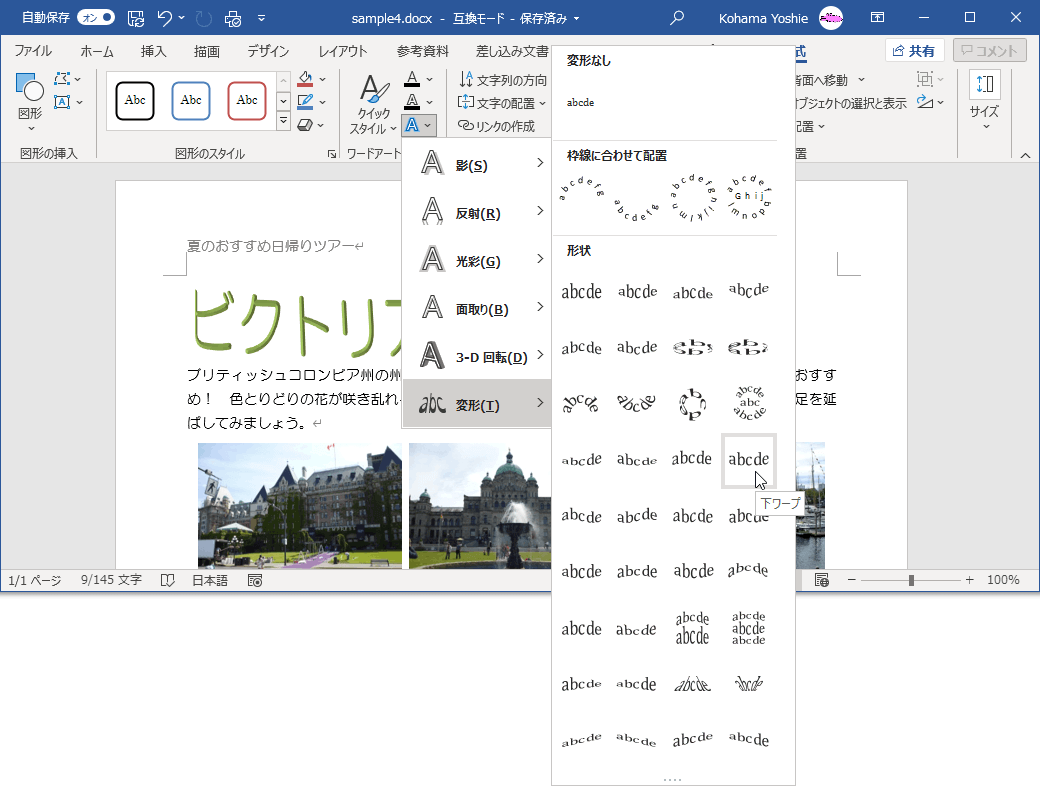This screenshot has height=786, width=1040.
Task: Open the 影(S) shadow submenu
Action: [x=477, y=163]
